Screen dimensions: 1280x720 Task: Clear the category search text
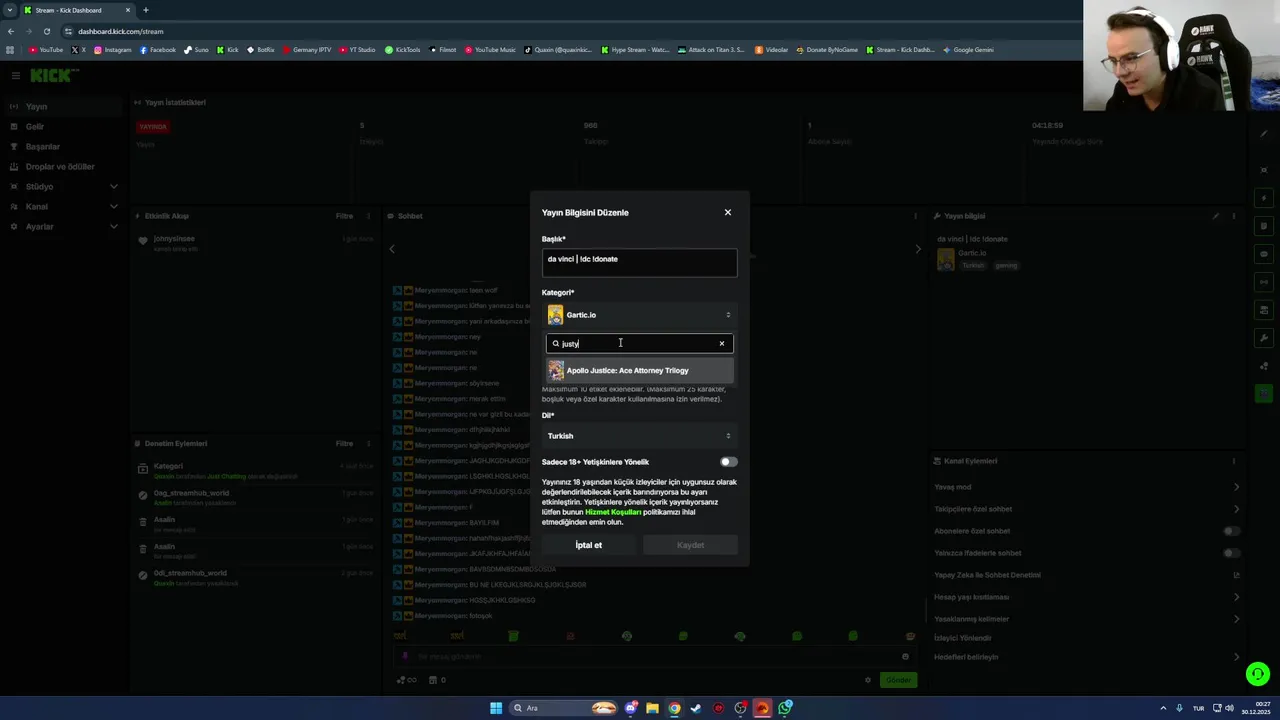coord(722,343)
